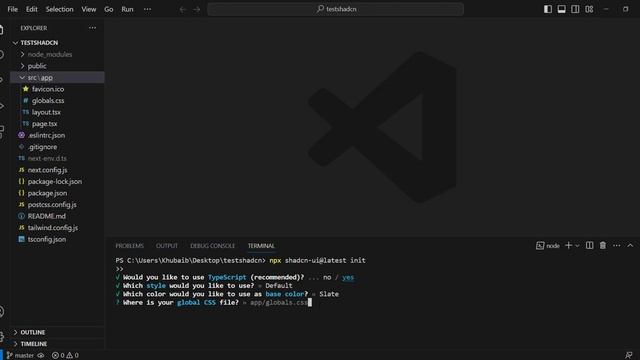Click the eye icon beside the master branch
Image resolution: width=640 pixels, height=360 pixels.
coord(41,356)
